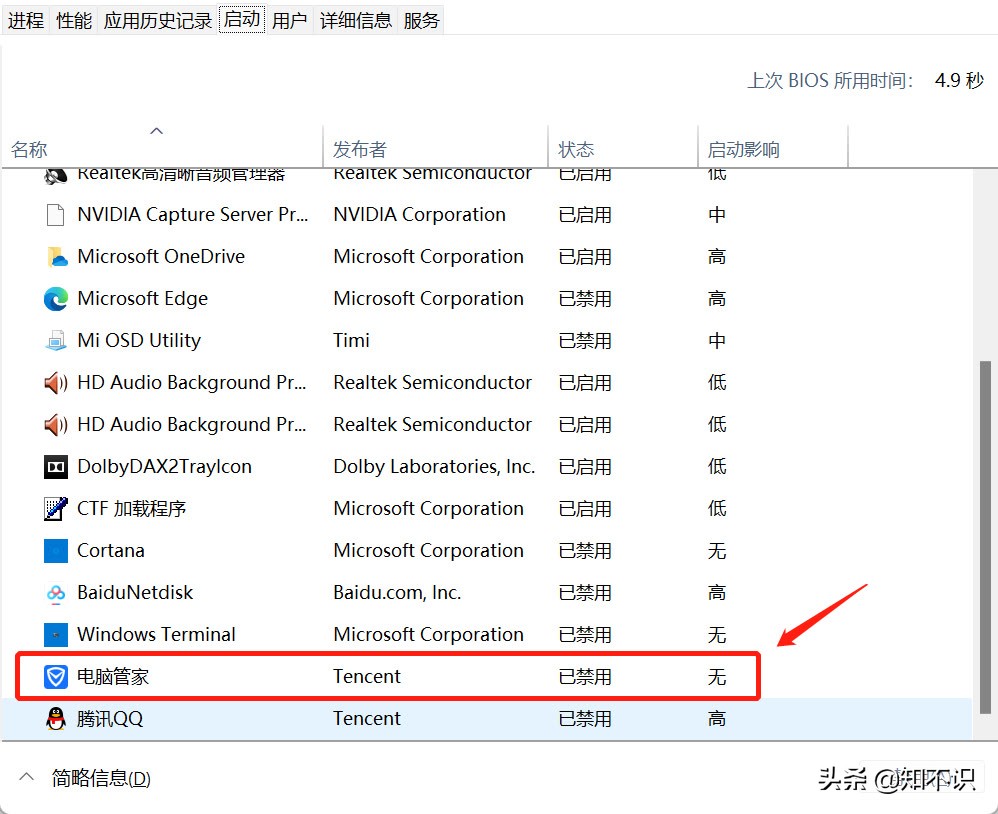Click the Microsoft OneDrive cloud icon

56,256
